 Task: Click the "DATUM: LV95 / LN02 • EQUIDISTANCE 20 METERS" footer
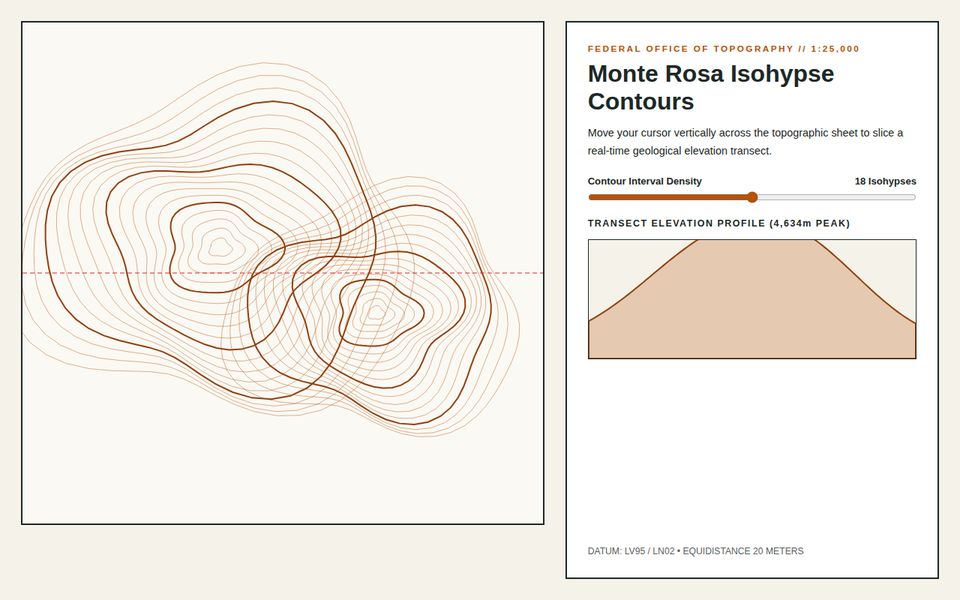696,551
